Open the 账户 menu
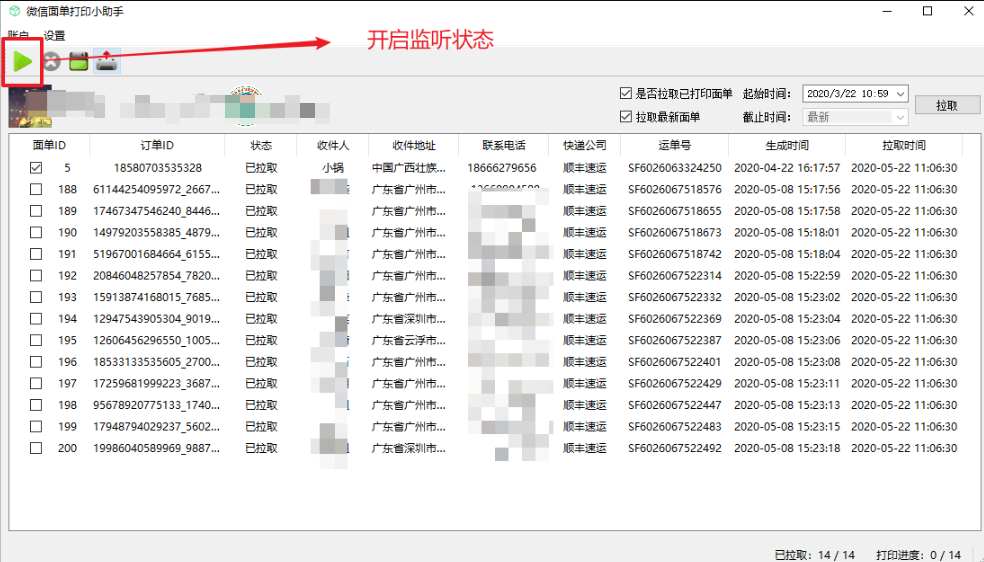 pyautogui.click(x=19, y=36)
